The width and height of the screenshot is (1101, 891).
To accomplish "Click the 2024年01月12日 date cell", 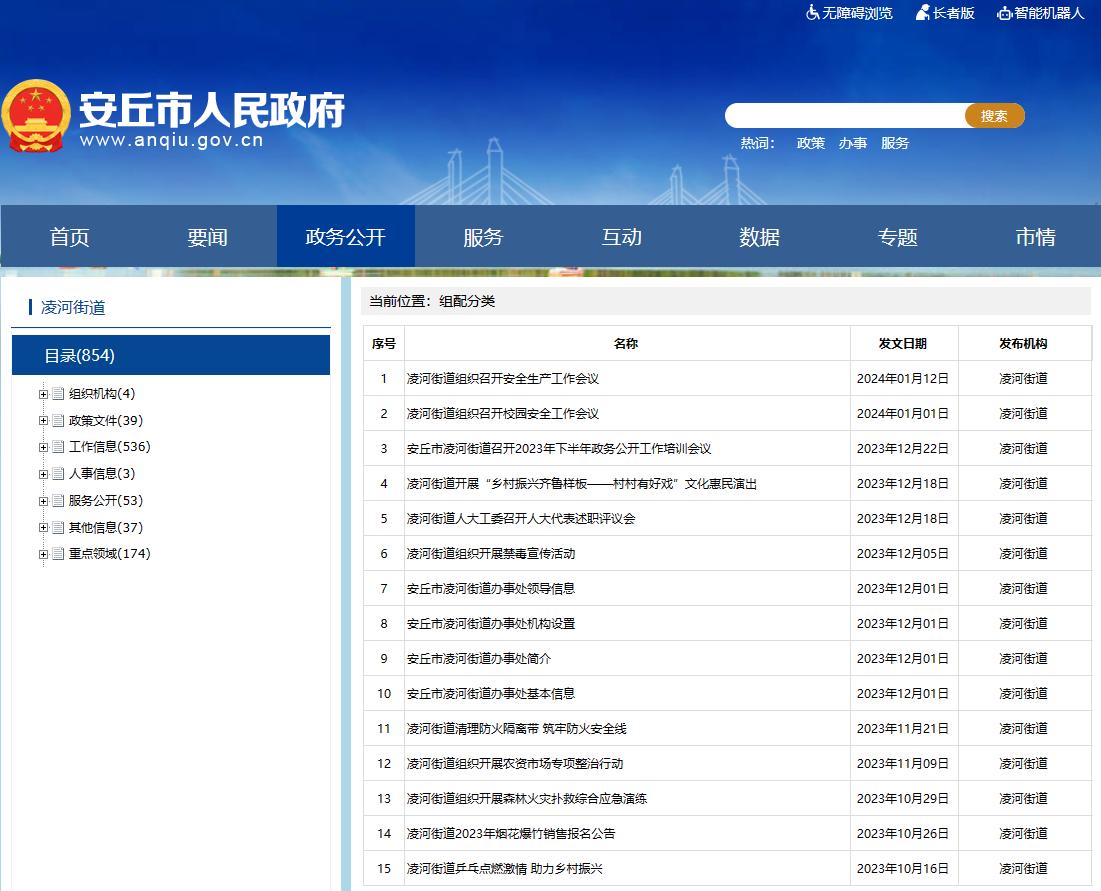I will [903, 378].
